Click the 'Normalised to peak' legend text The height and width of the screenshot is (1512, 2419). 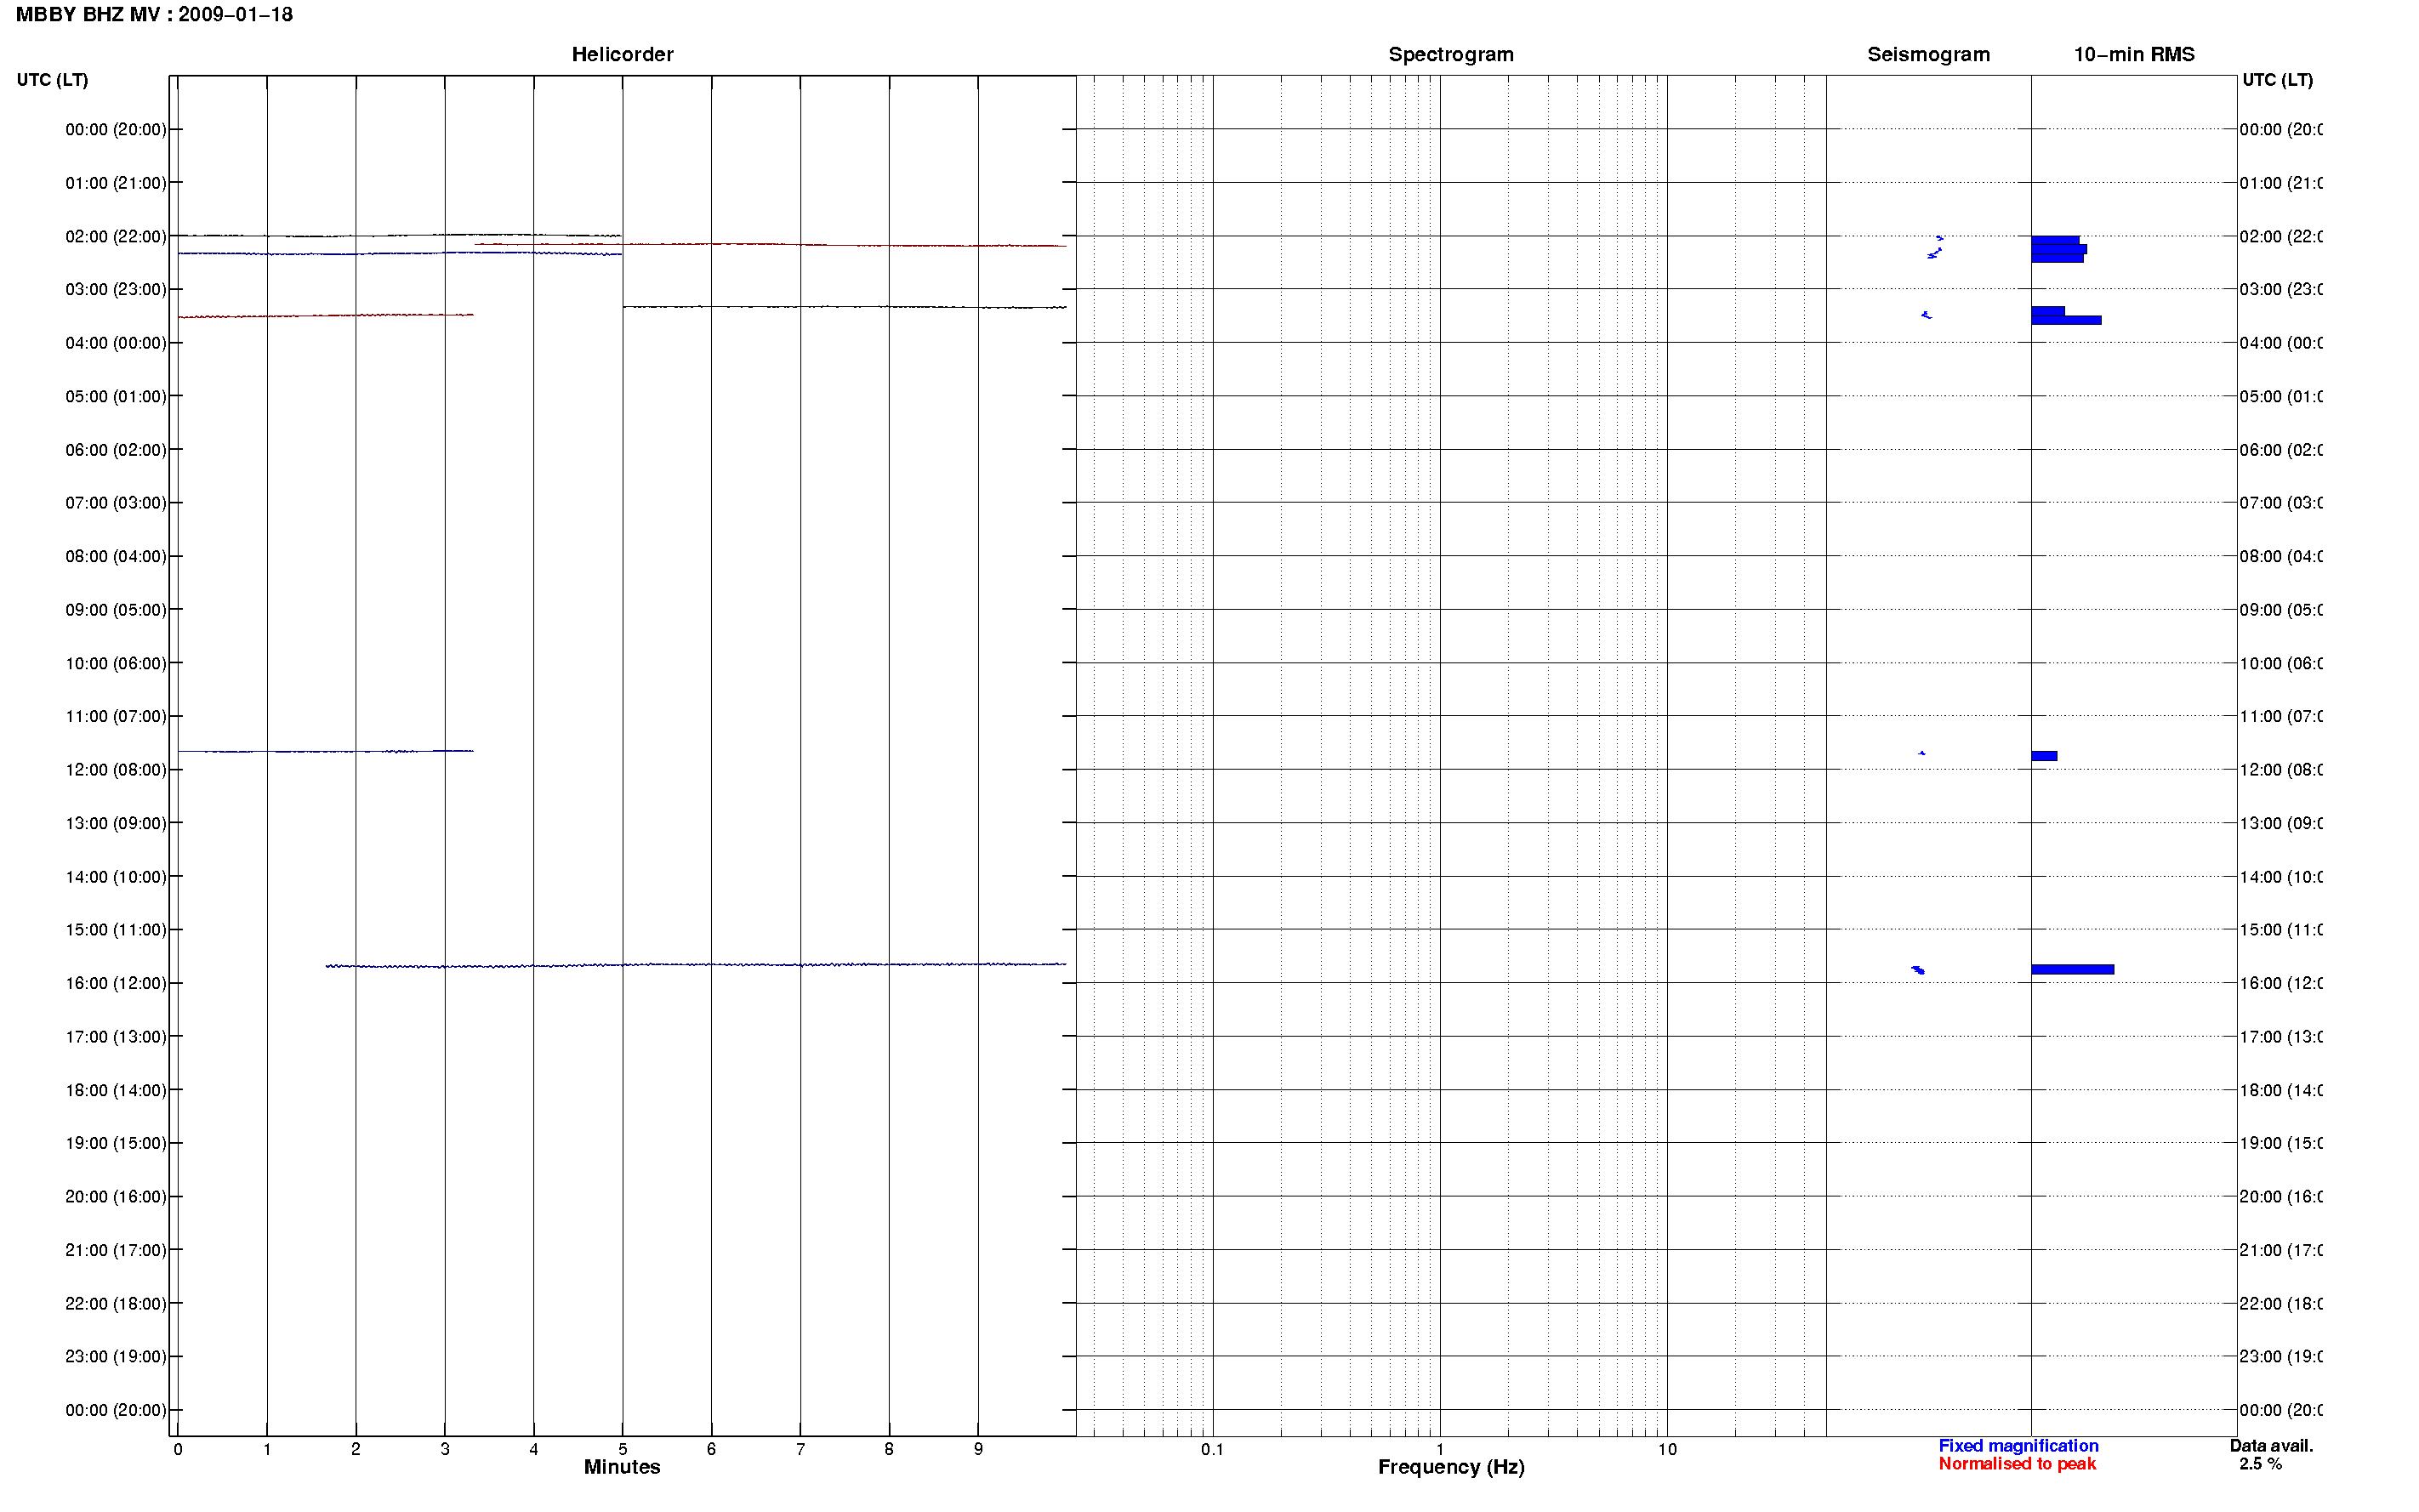pyautogui.click(x=2017, y=1464)
